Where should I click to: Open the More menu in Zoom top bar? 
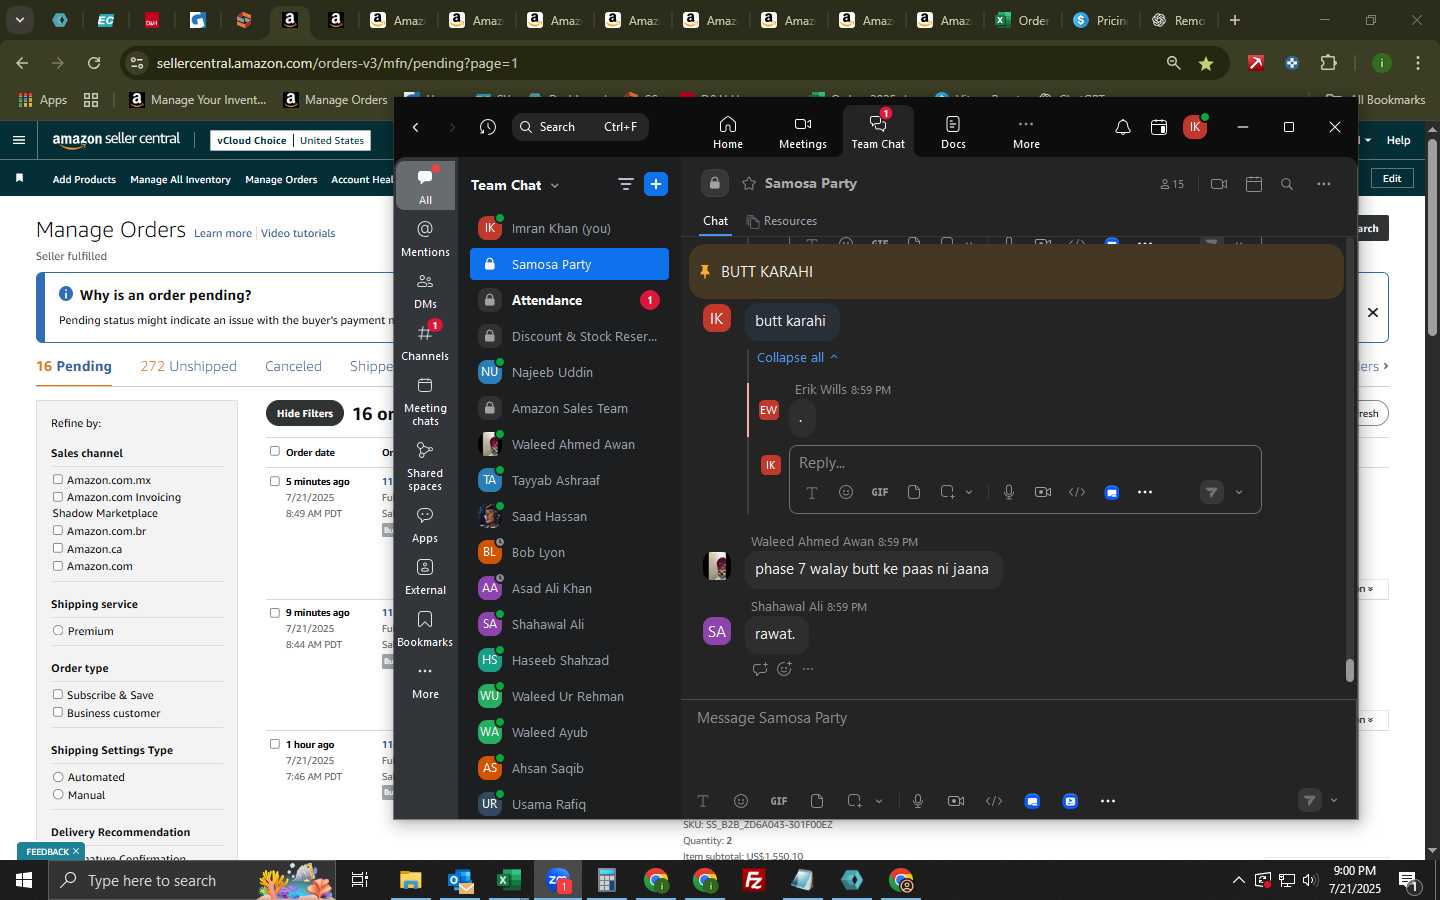[1026, 131]
